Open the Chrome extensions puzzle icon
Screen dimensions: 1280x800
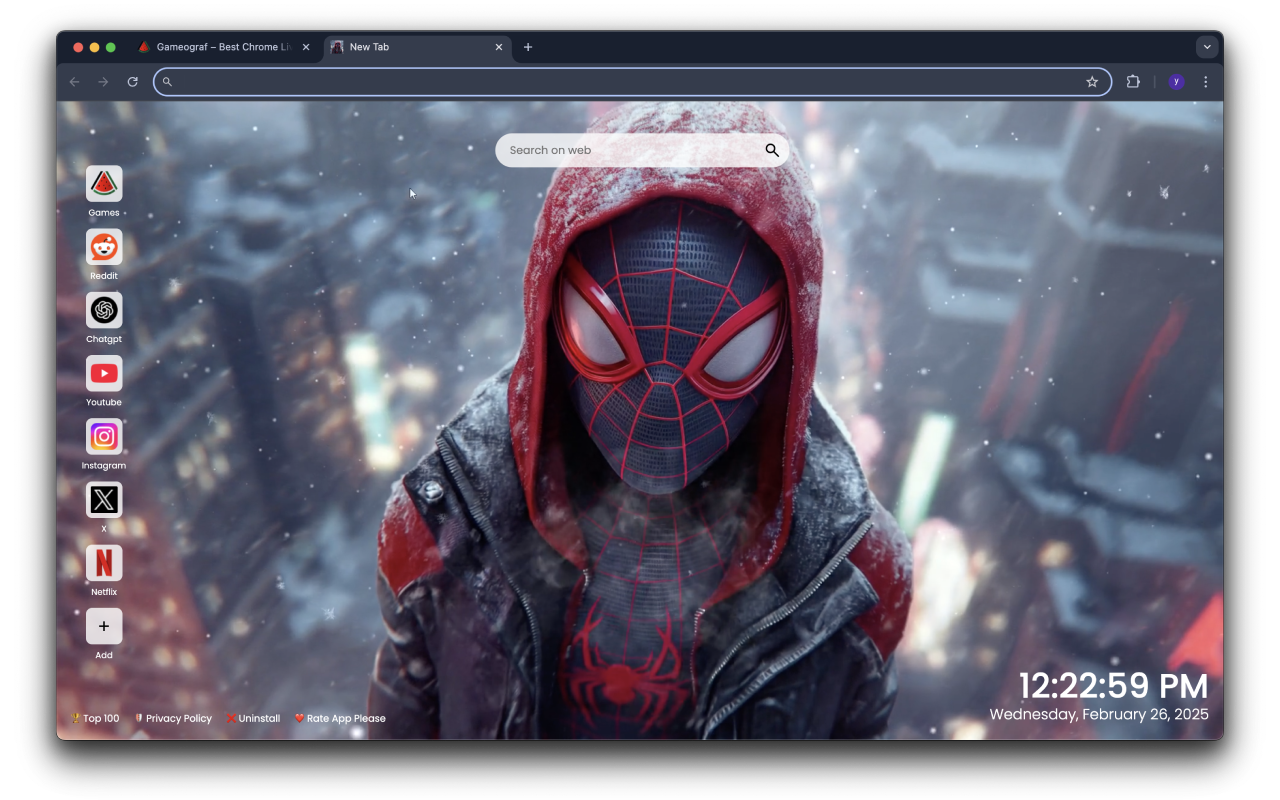[1133, 81]
